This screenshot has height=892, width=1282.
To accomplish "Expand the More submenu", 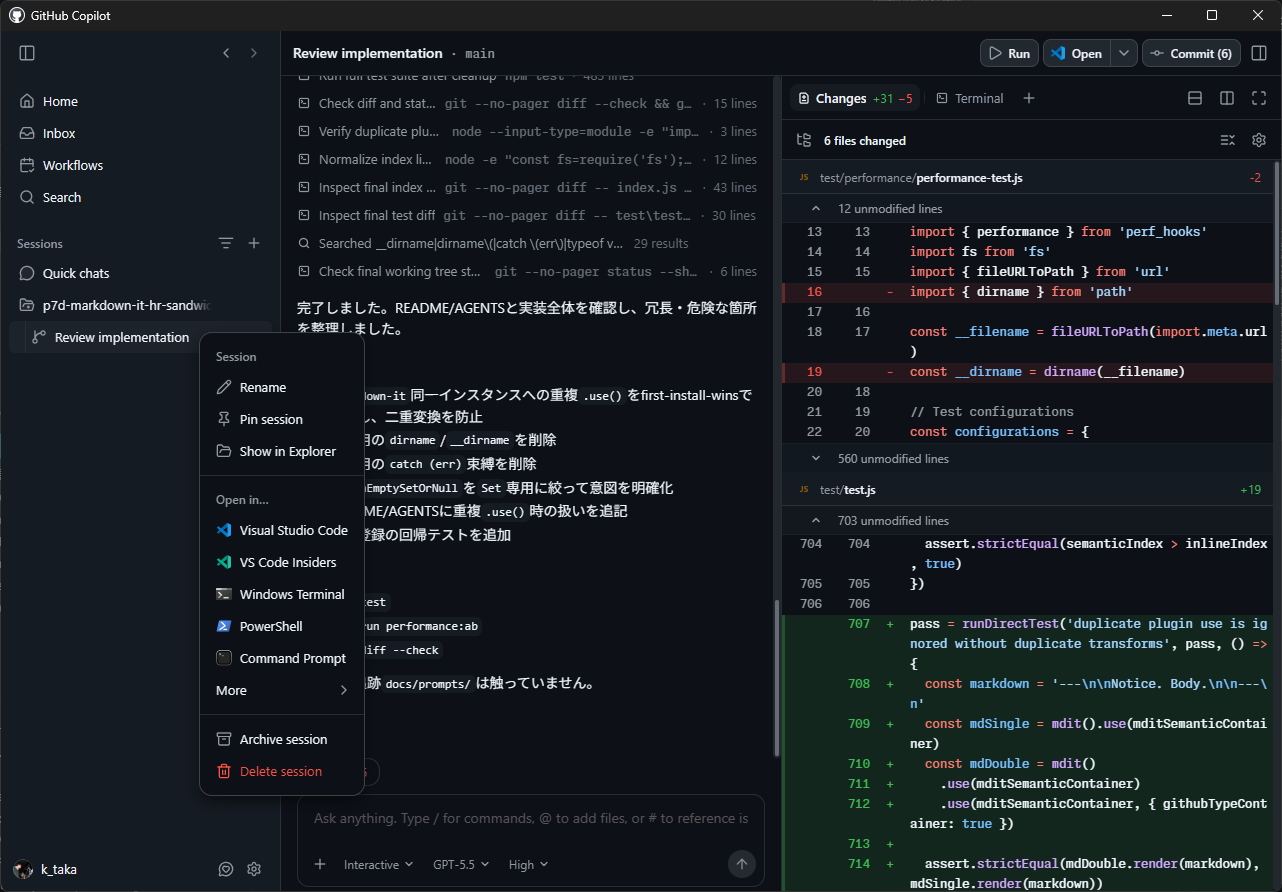I will pos(282,690).
